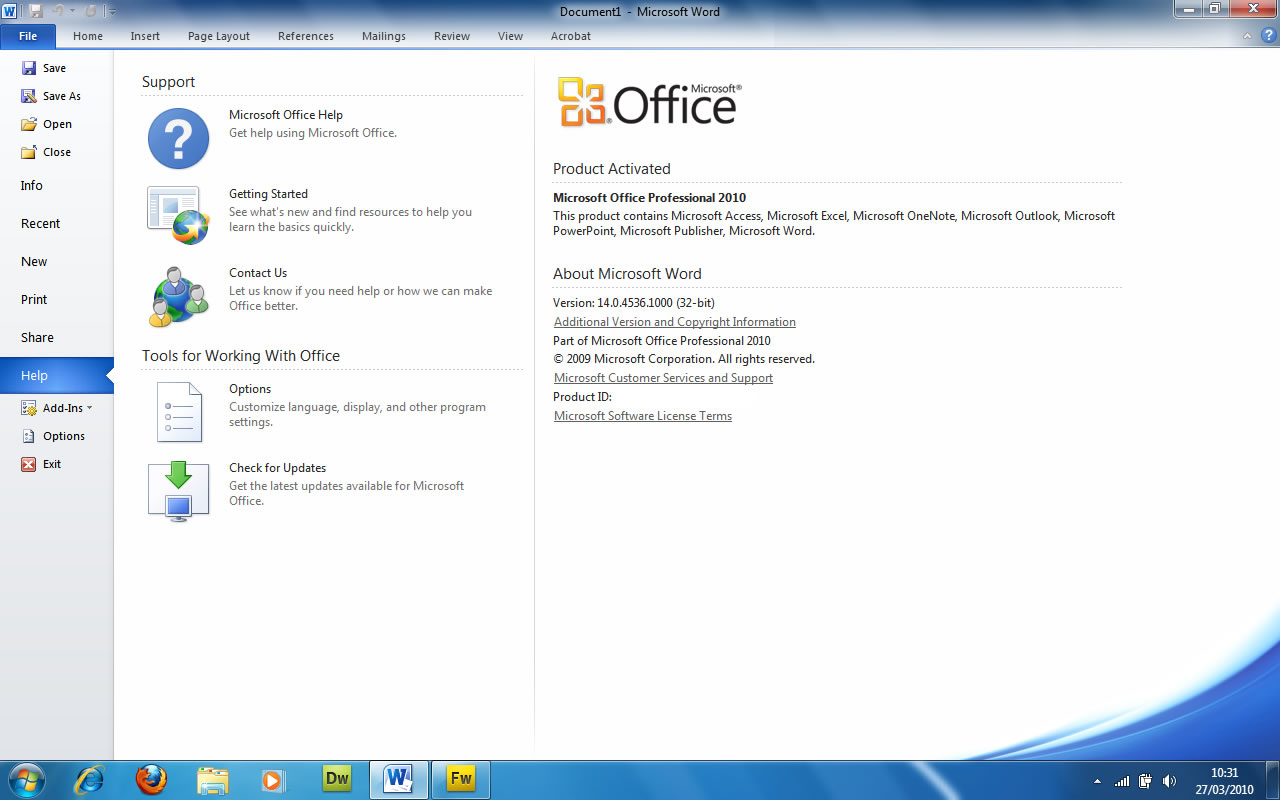Select Recent in the Backstage menu
This screenshot has height=800, width=1280.
41,224
